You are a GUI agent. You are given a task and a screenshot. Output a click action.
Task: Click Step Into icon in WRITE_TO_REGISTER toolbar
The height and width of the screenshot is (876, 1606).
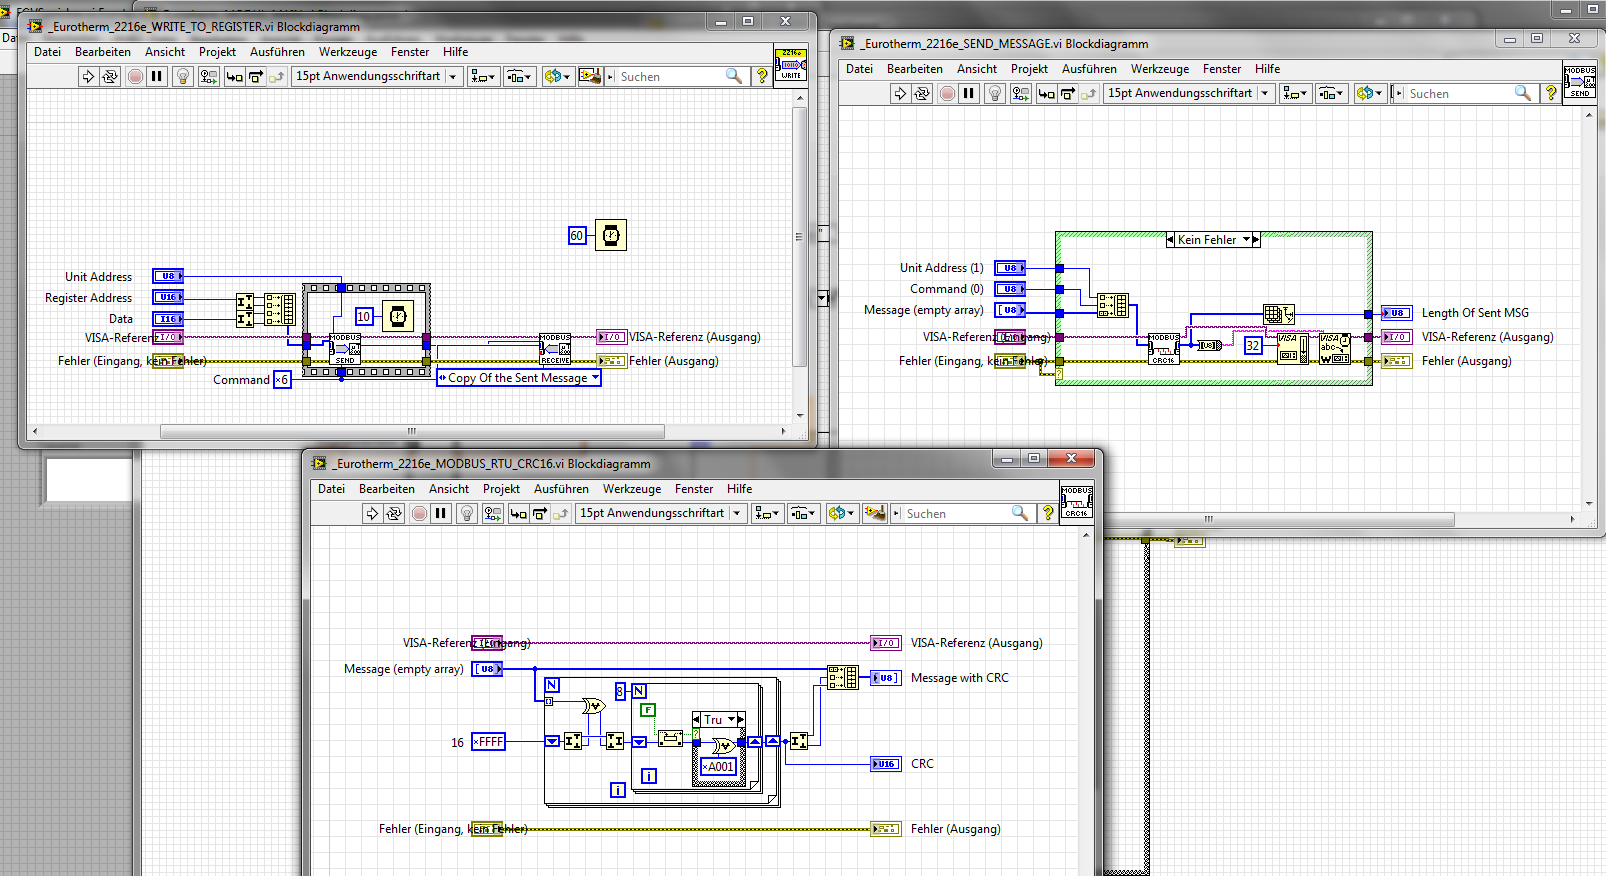234,76
